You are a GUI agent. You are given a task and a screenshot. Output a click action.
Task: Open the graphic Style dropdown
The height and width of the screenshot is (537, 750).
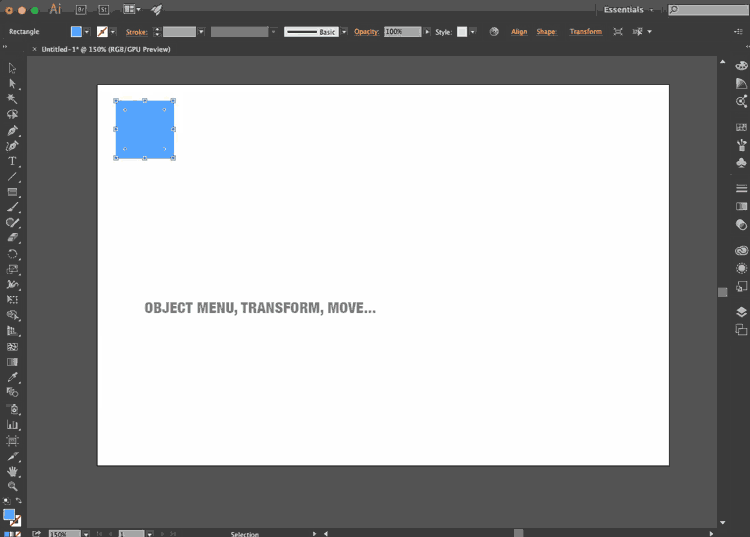(x=473, y=32)
